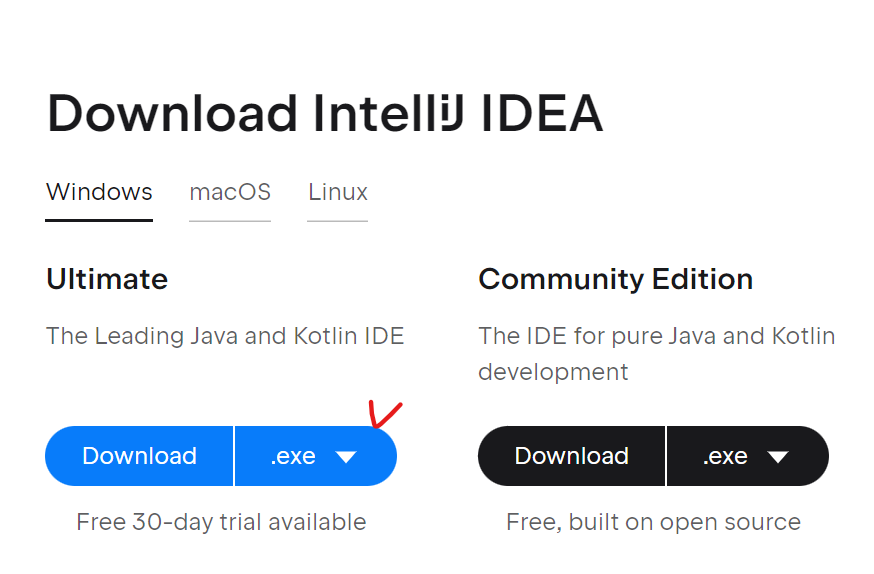
Task: Click 'The IDE for pure Java' description
Action: [657, 354]
